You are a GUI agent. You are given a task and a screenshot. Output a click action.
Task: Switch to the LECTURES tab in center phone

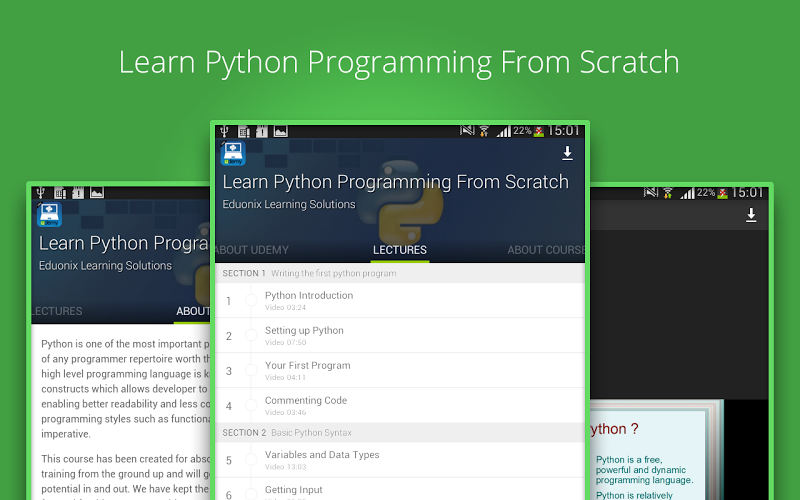399,250
